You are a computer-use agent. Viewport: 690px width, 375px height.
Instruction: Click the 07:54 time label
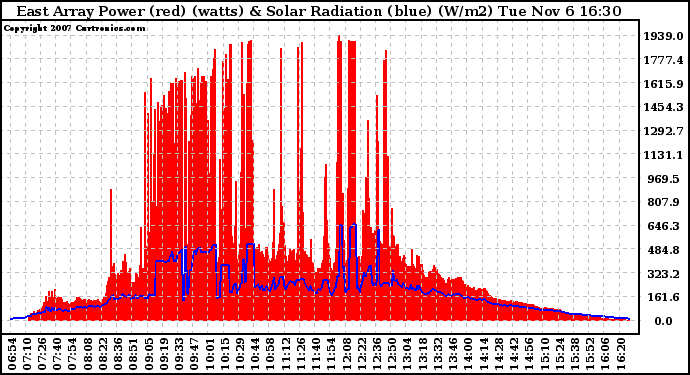(73, 354)
